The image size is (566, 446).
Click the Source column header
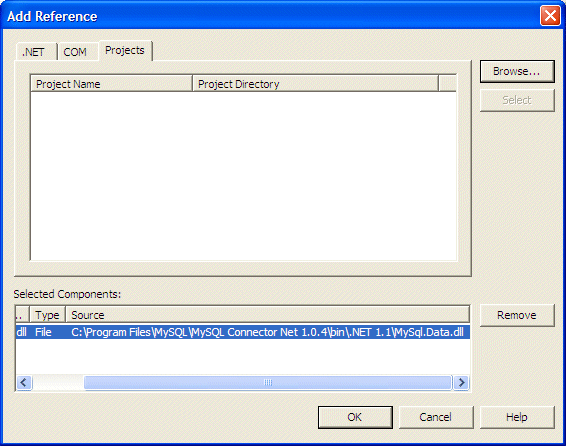click(267, 315)
